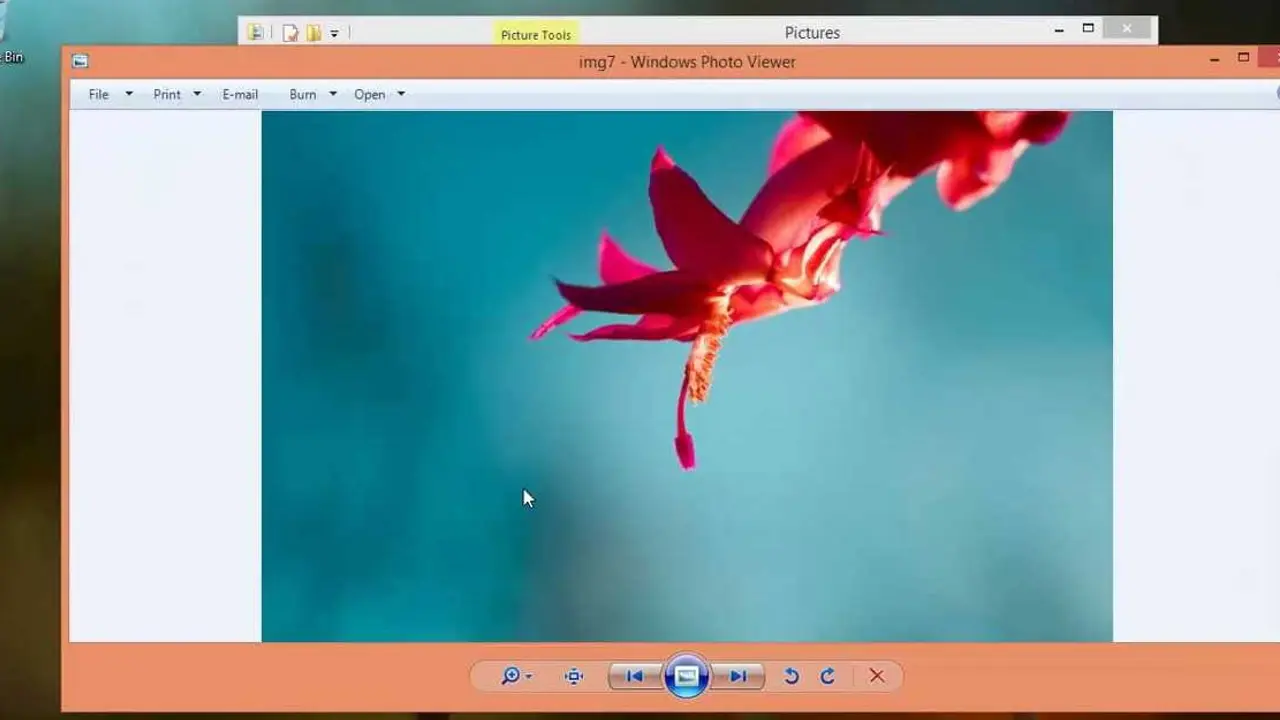
Task: Open the Burn menu
Action: click(303, 94)
